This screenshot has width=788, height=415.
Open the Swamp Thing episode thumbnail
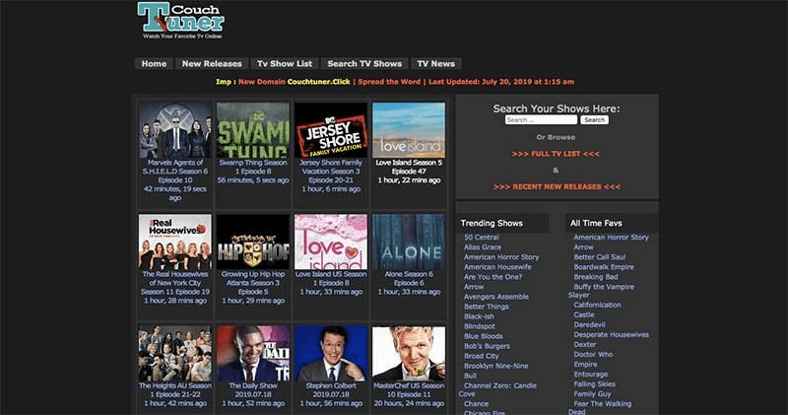[253, 130]
